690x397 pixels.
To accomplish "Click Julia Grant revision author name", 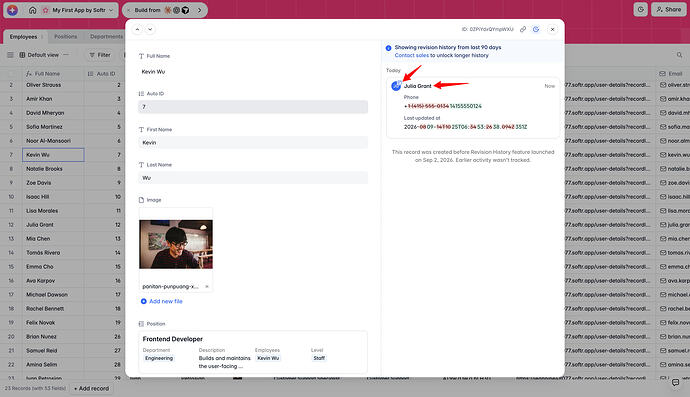I will (x=418, y=86).
